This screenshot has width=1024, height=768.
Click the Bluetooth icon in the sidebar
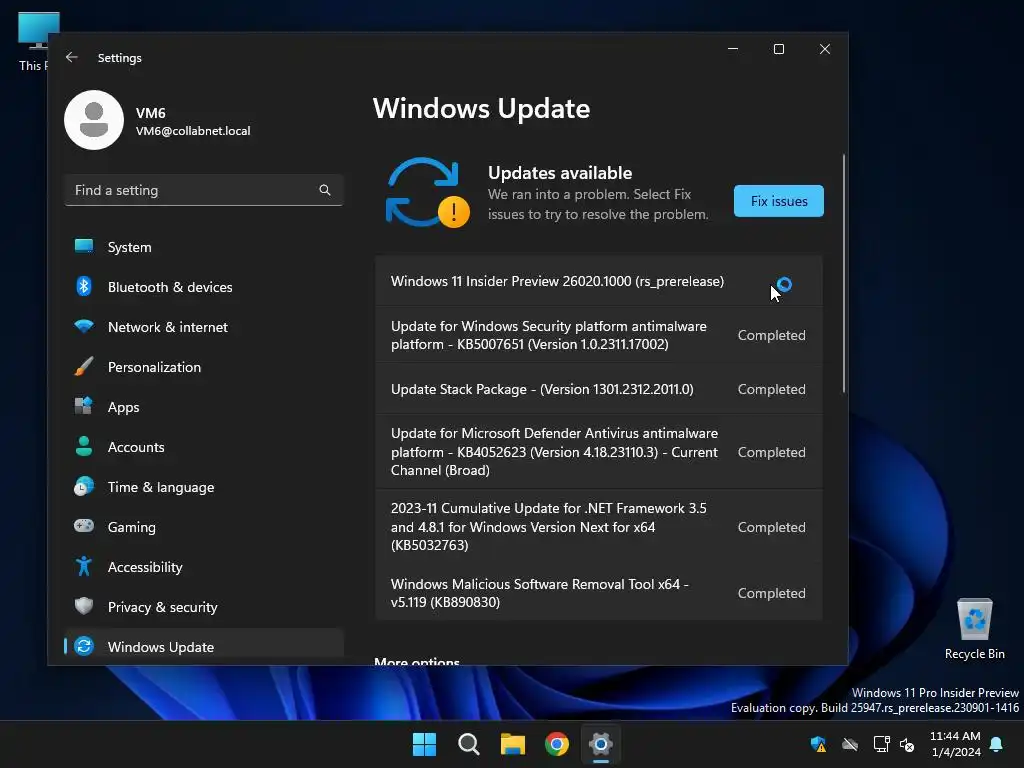[84, 286]
